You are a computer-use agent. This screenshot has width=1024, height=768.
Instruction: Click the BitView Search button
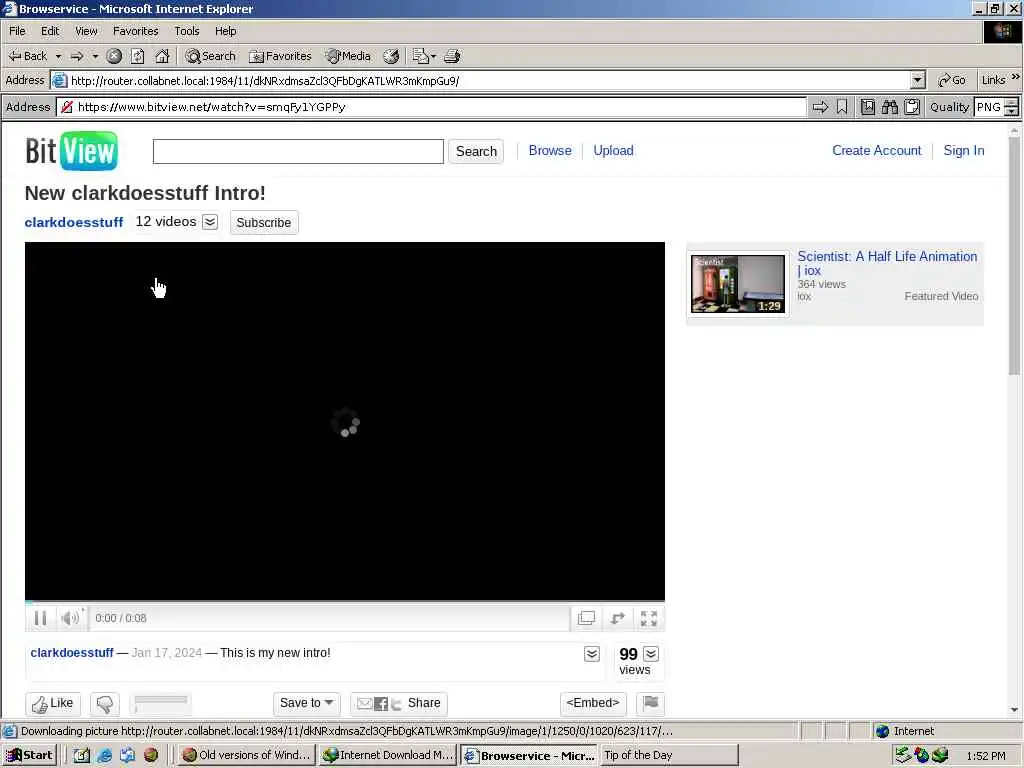point(476,152)
